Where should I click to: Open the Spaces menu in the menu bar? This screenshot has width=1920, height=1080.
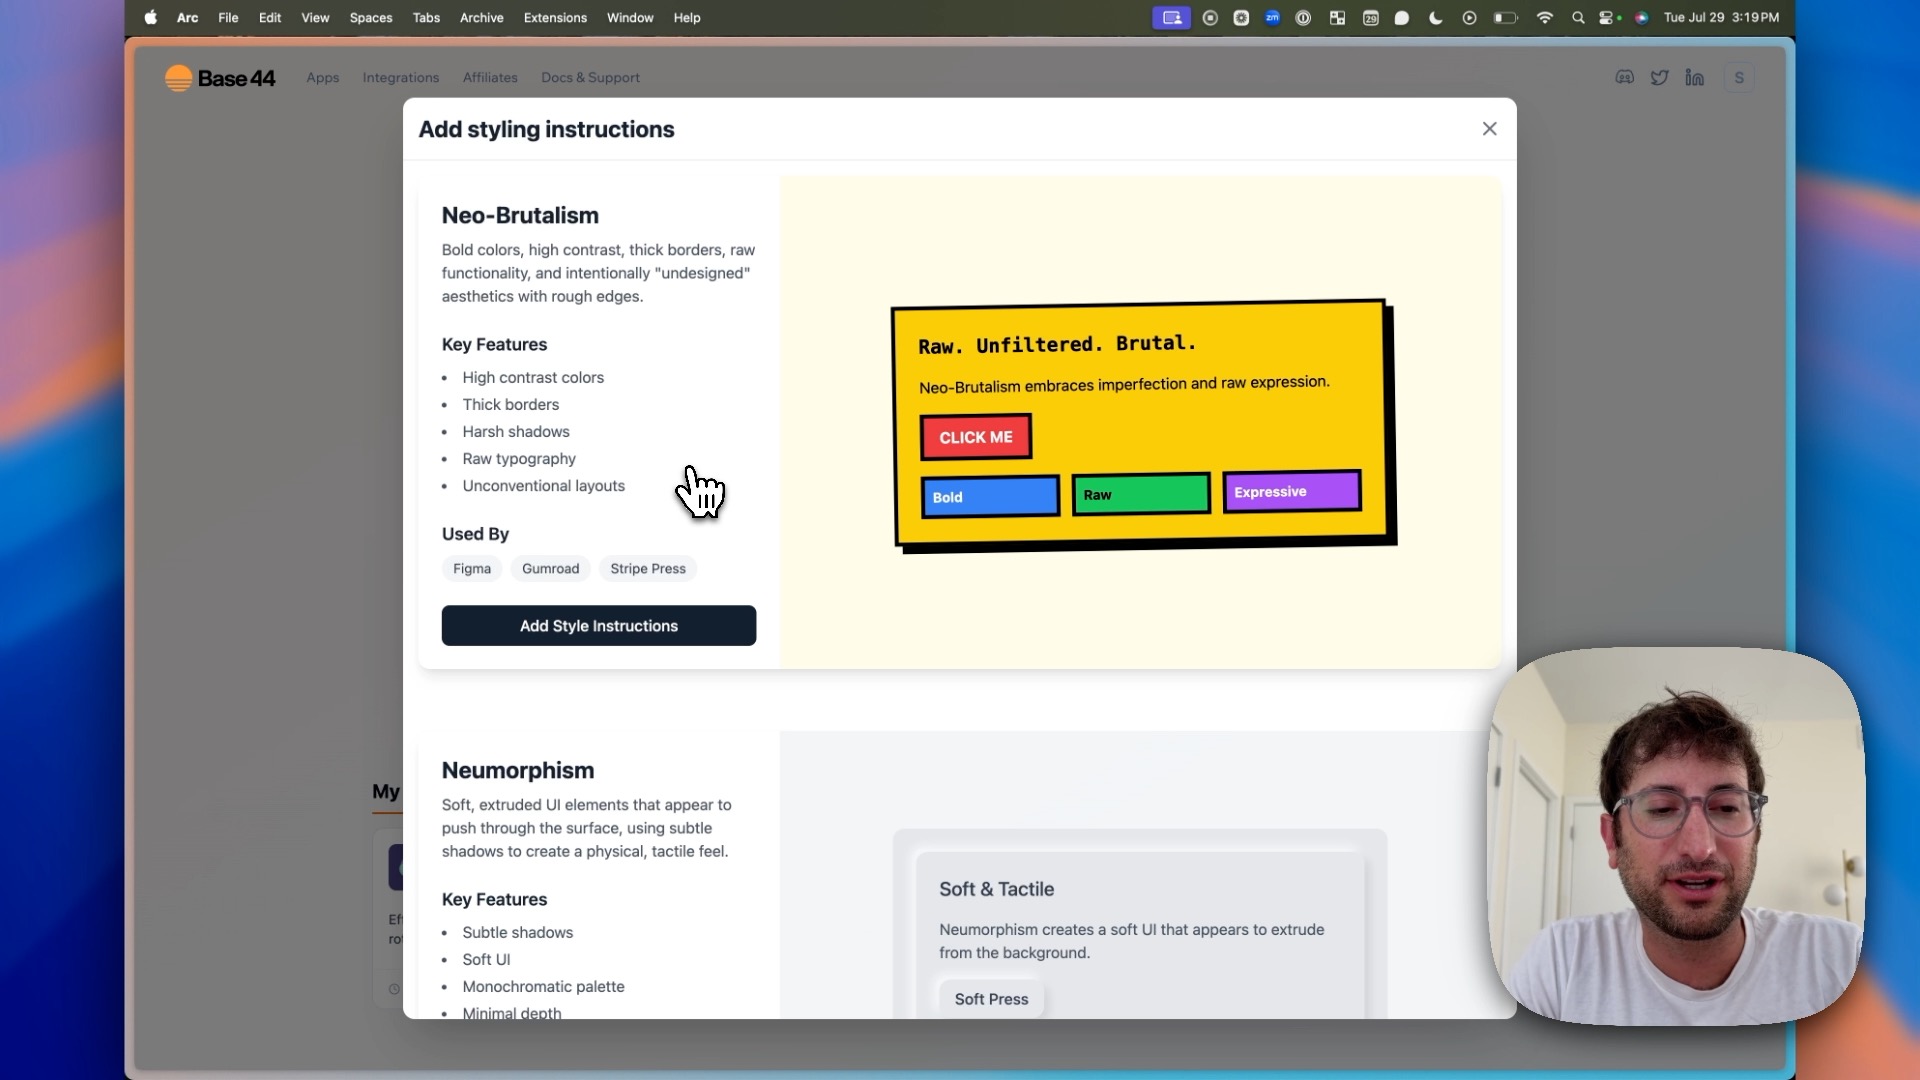[x=370, y=18]
